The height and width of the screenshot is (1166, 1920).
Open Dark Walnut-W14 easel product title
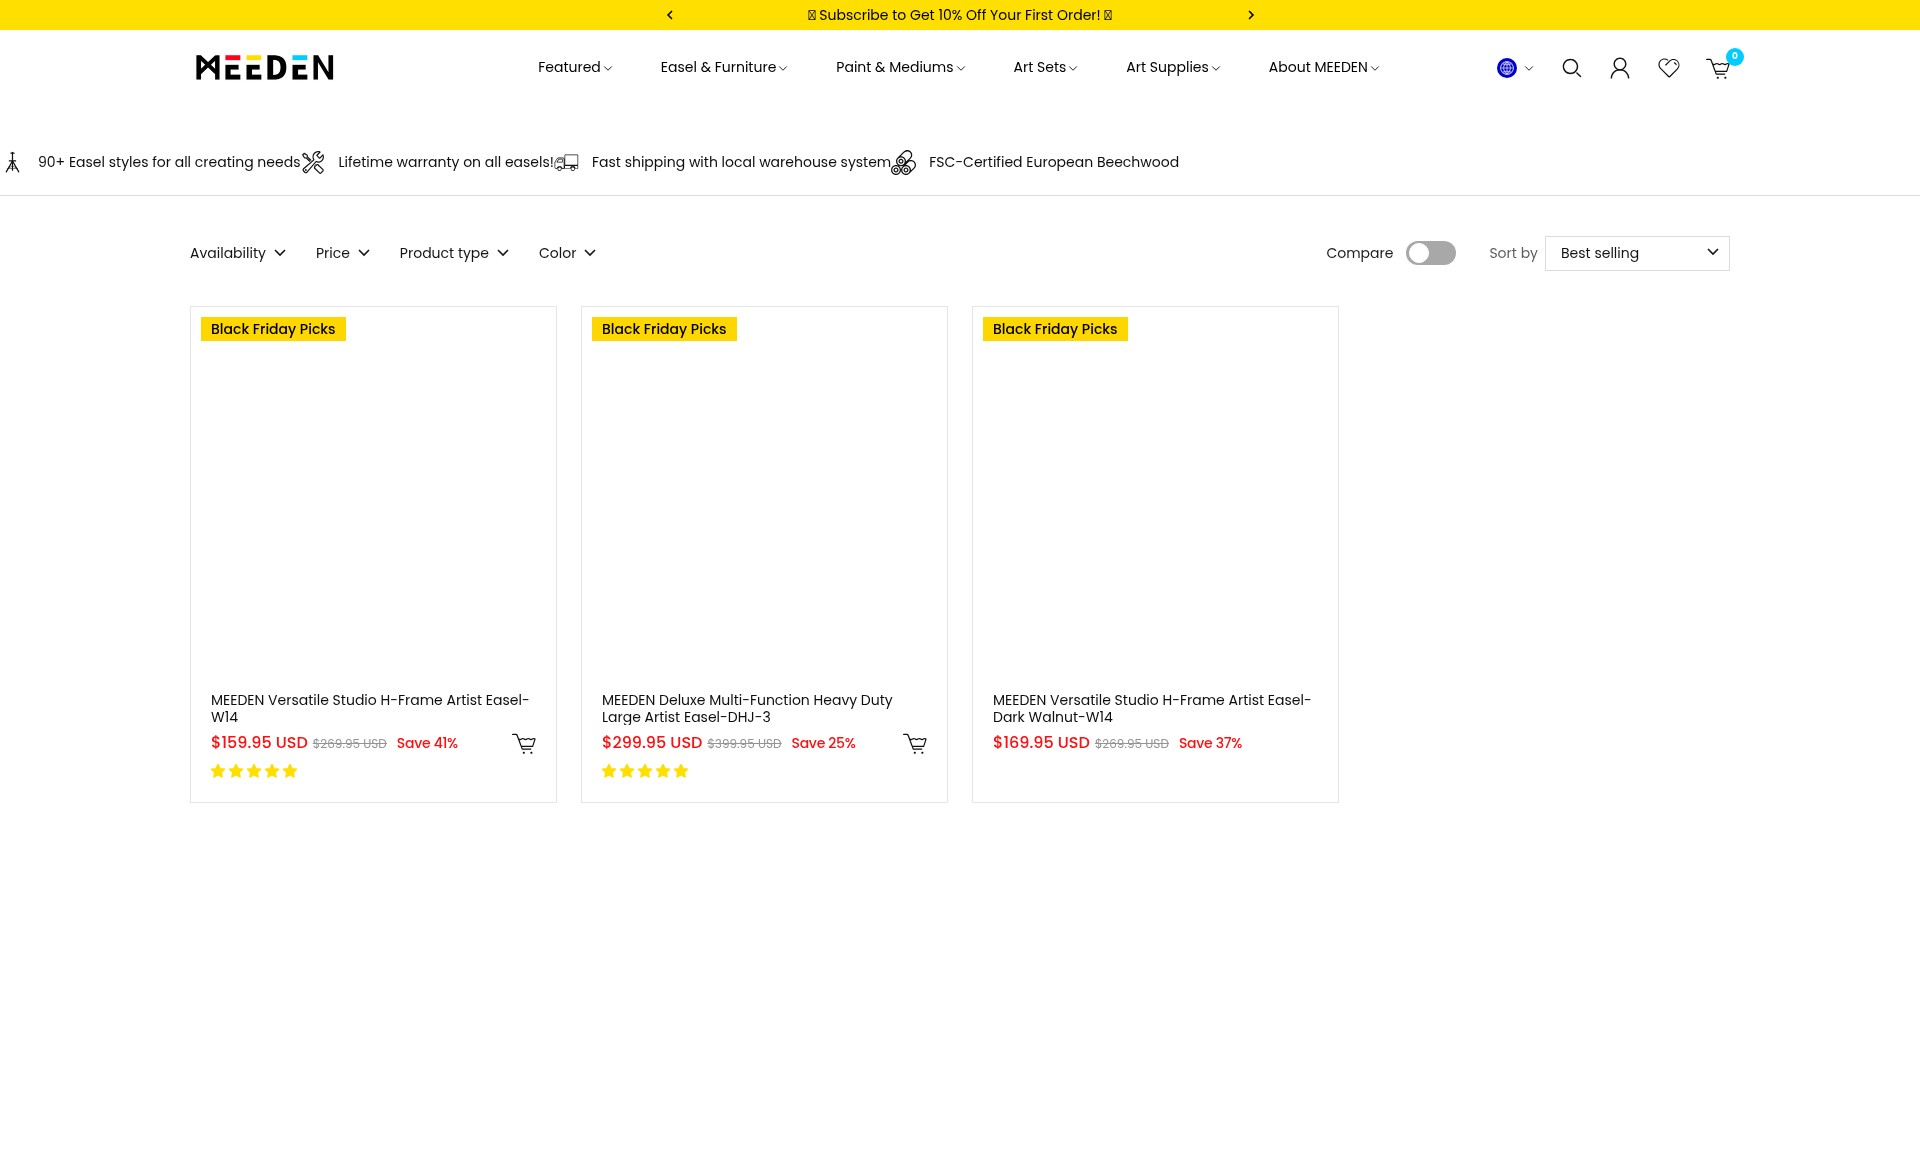tap(1152, 708)
